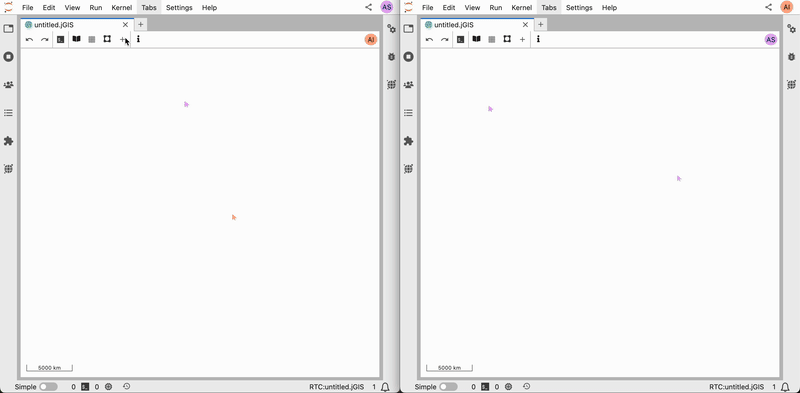The image size is (800, 393).
Task: Open collaboration panel in left window sidebar
Action: [8, 85]
